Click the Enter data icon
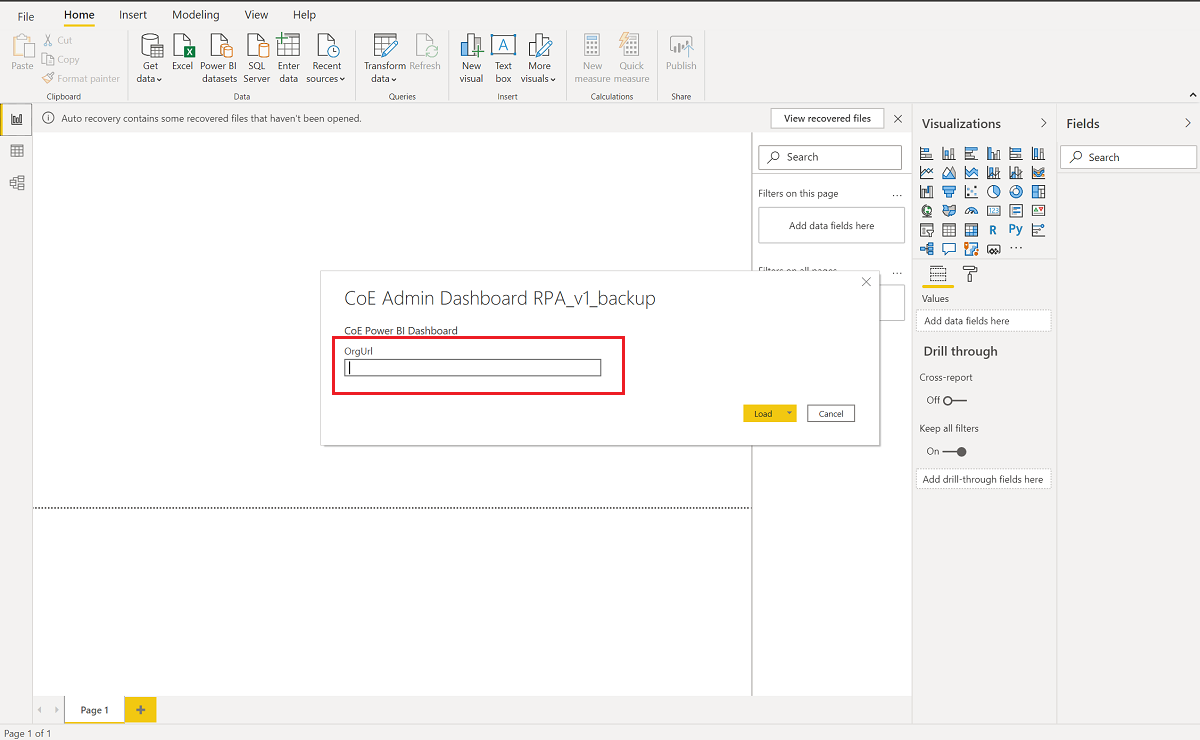The width and height of the screenshot is (1200, 740). click(x=288, y=58)
